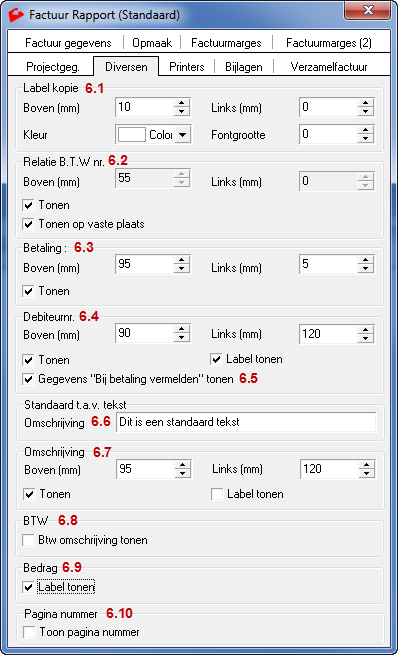Switch to the Verzamelfactuur tab

click(x=329, y=67)
